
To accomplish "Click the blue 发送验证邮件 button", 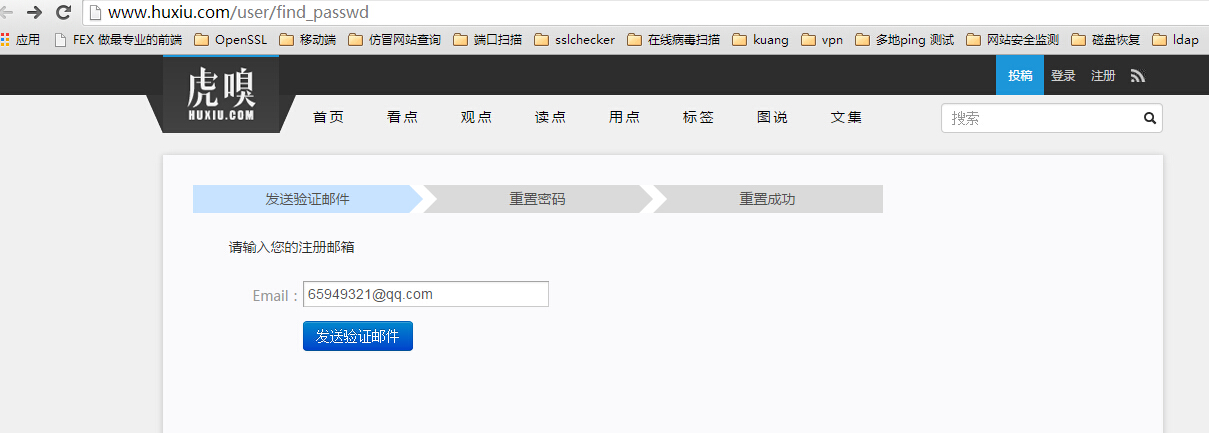I will [358, 336].
